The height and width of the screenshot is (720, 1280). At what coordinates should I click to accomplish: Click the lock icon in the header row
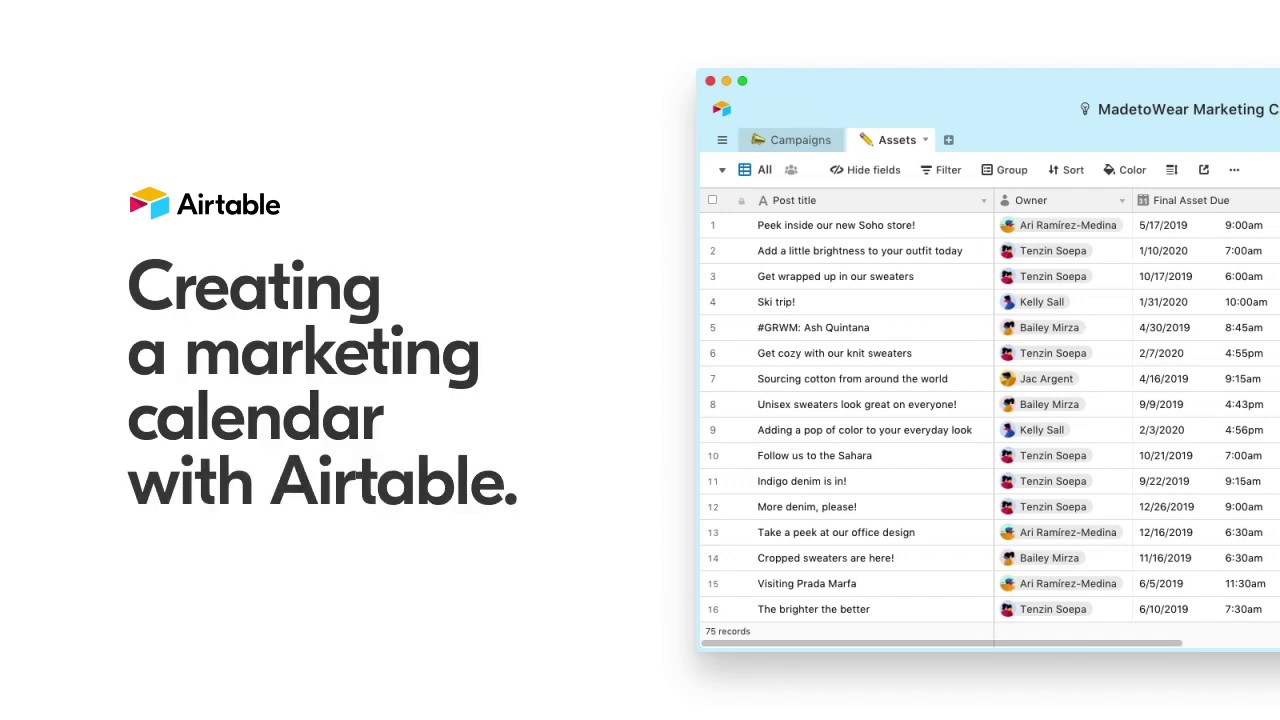coord(741,201)
